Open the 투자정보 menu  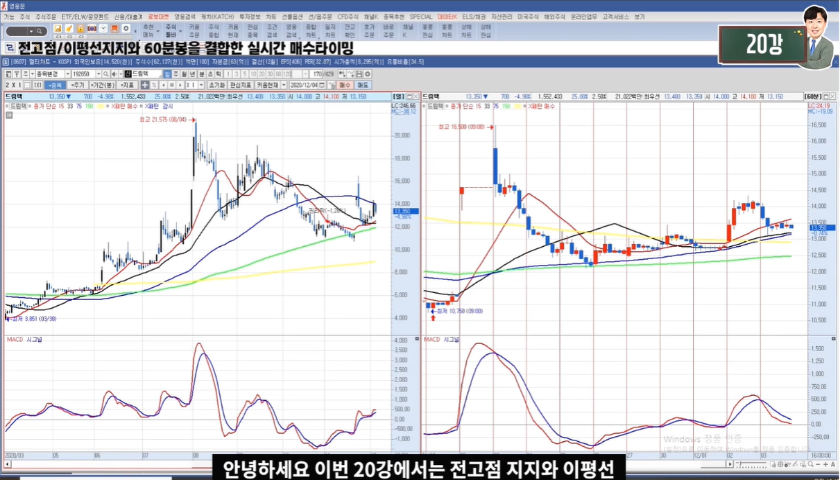[251, 17]
